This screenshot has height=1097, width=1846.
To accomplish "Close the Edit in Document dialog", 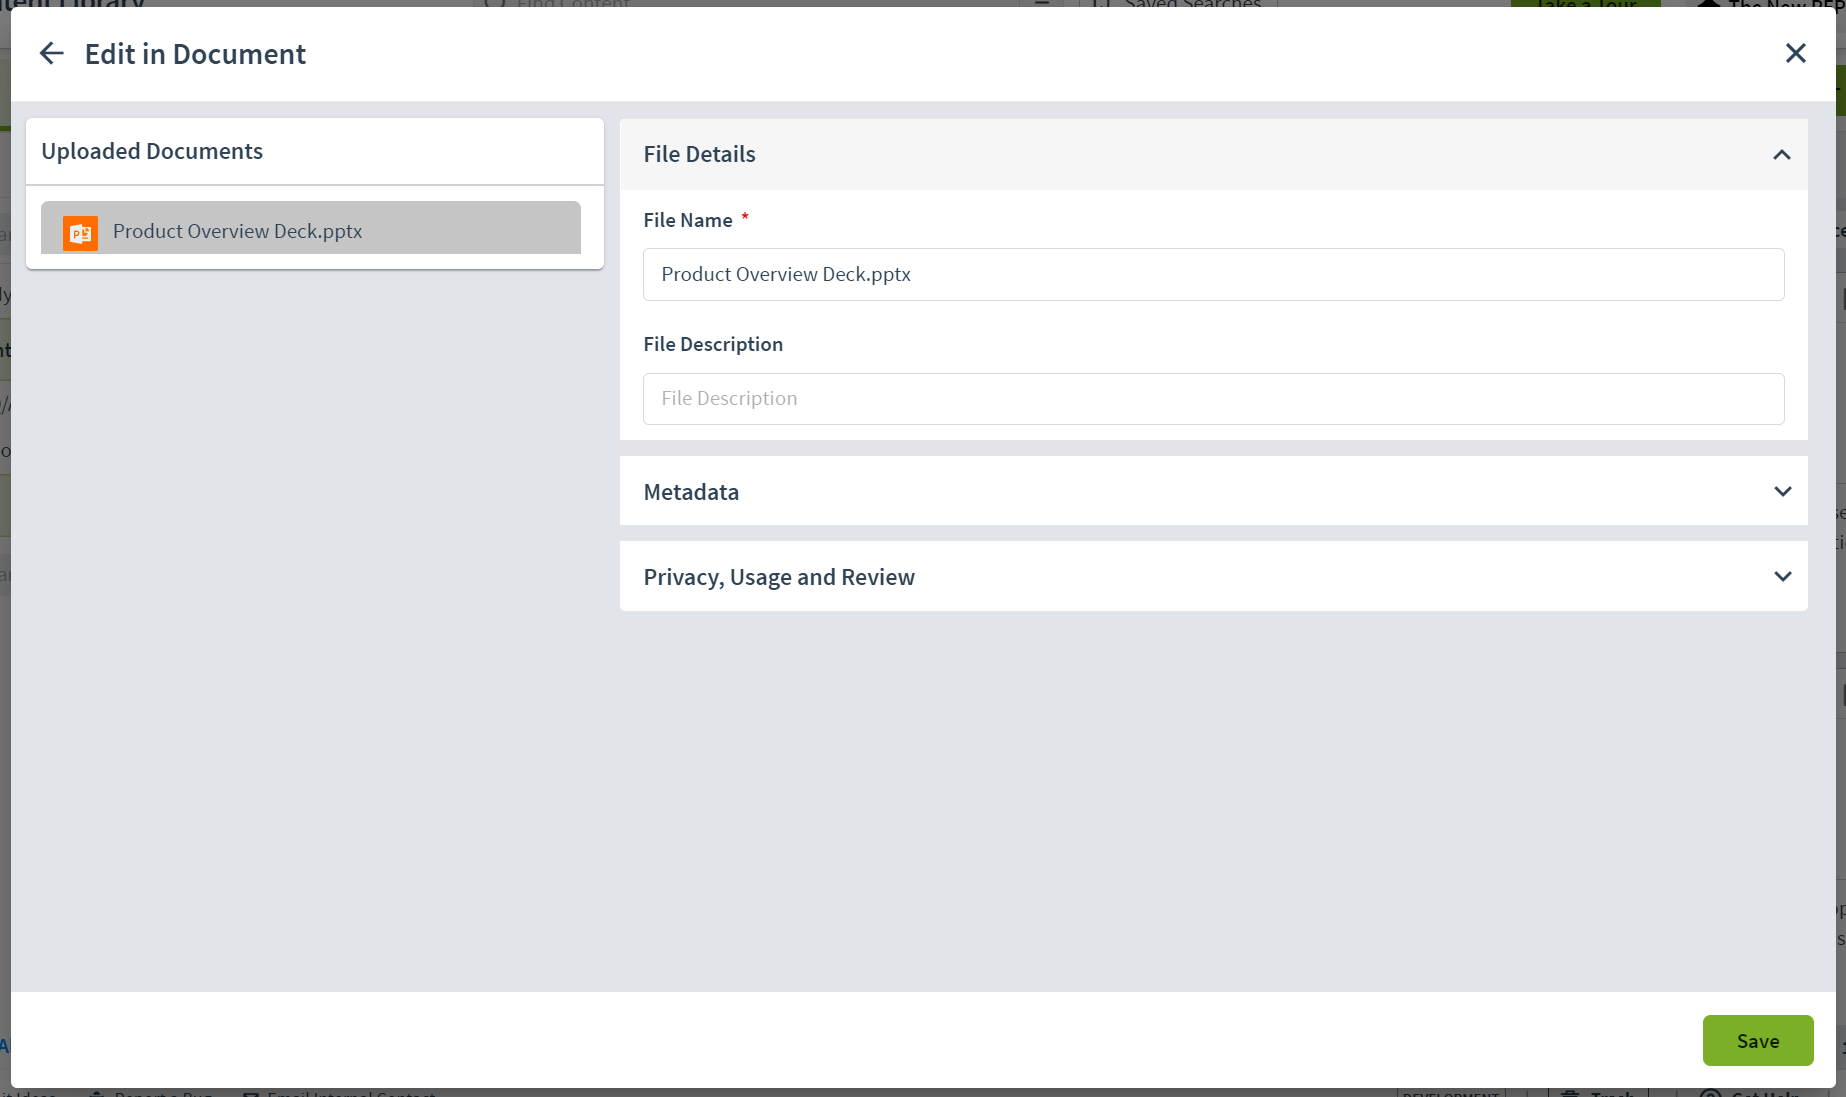I will 1795,53.
